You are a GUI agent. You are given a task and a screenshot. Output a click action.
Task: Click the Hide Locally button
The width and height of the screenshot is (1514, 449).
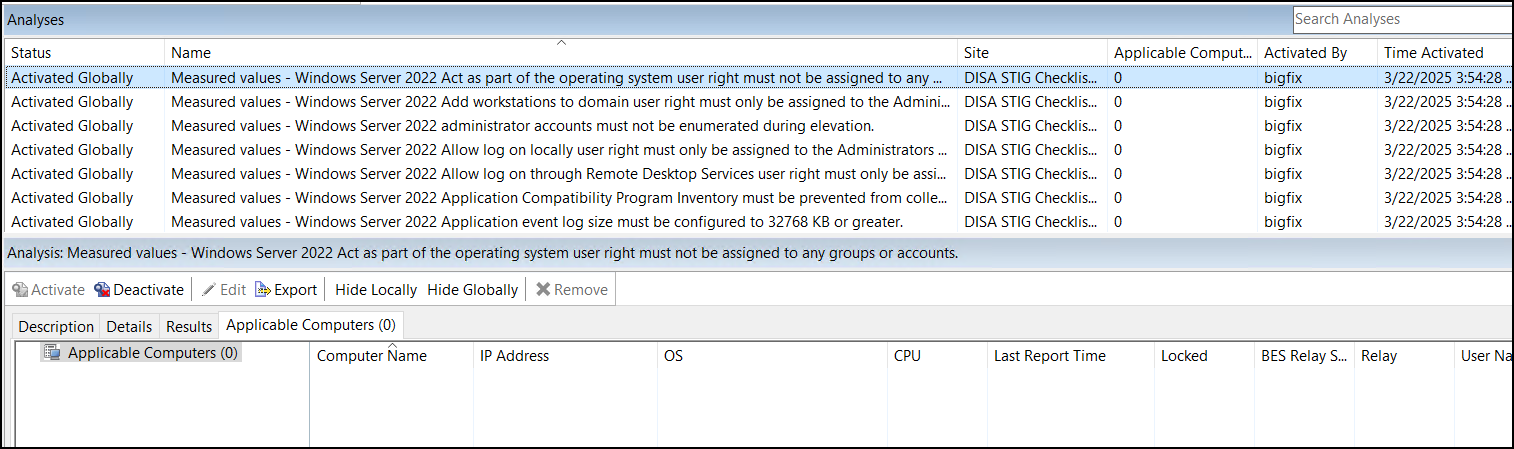(x=376, y=290)
